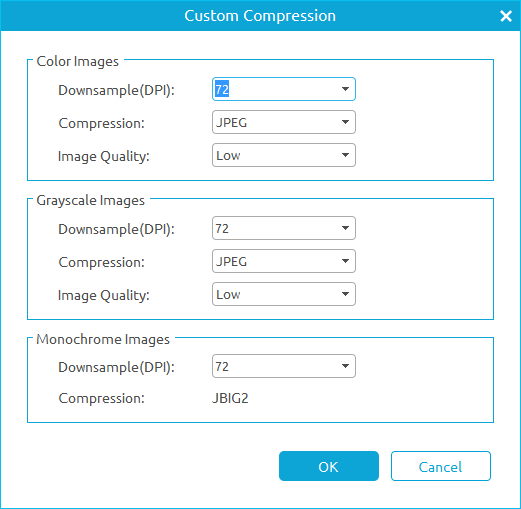Click the highlighted 72 in Color DPI field
Image resolution: width=521 pixels, height=509 pixels.
click(x=222, y=89)
